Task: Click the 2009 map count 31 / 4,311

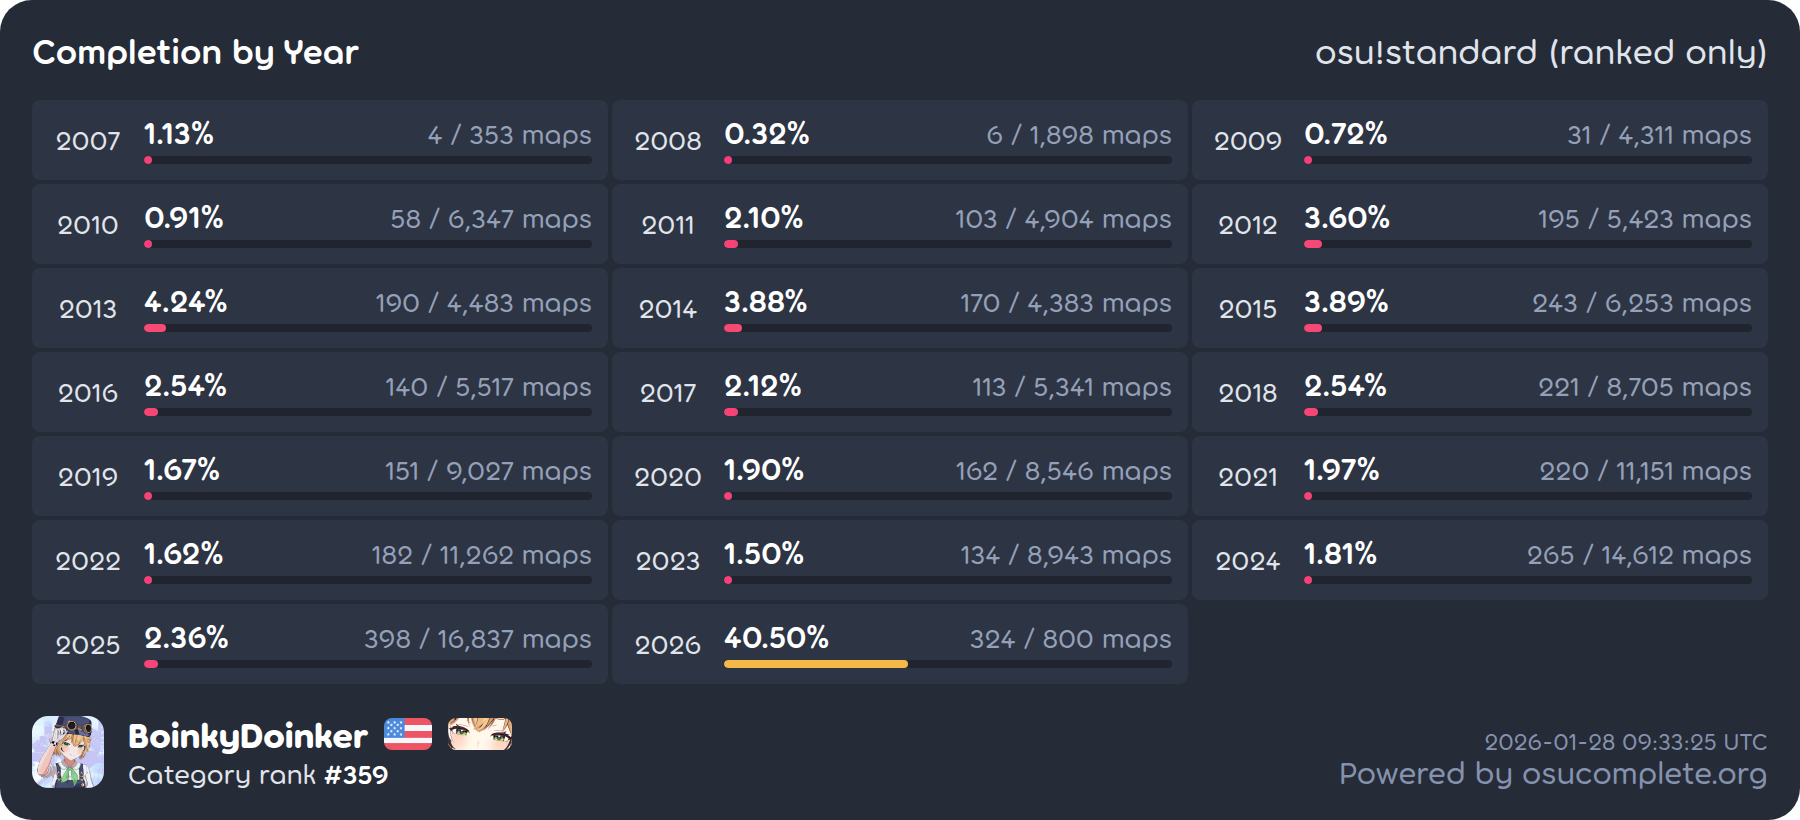Action: click(x=1659, y=135)
